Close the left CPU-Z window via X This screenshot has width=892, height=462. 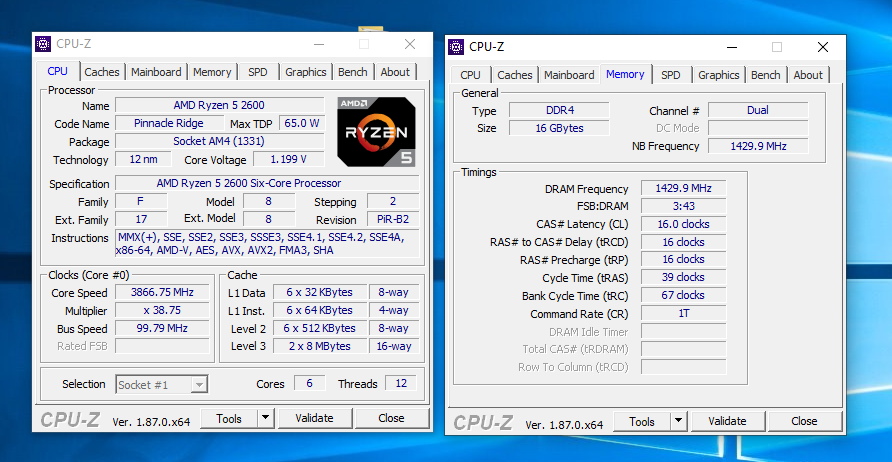[x=410, y=44]
